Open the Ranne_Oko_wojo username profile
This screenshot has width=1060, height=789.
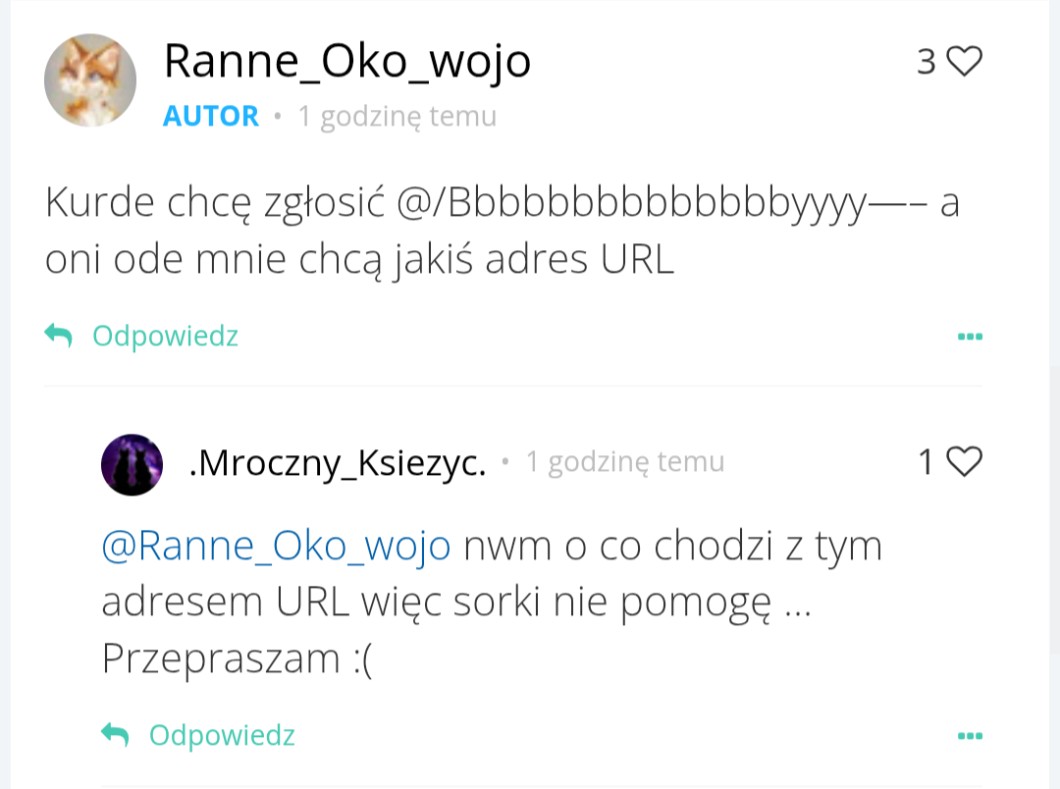(347, 62)
